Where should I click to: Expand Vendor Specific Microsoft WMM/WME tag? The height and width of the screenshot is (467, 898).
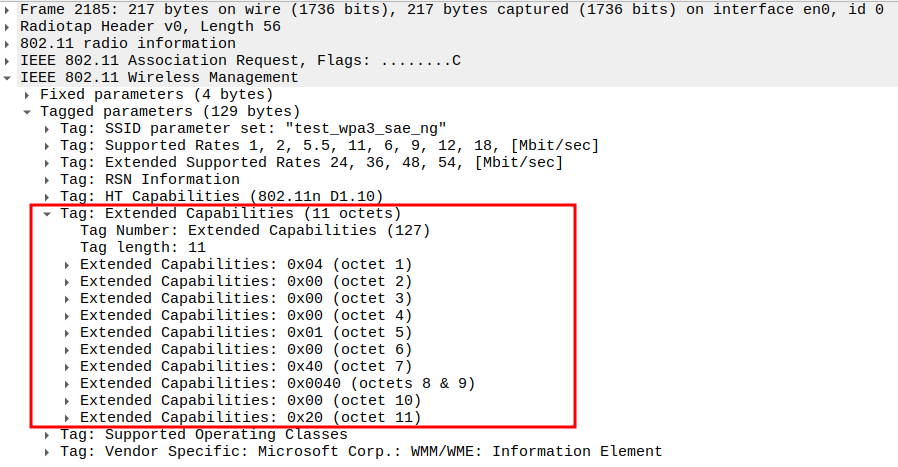click(x=48, y=451)
